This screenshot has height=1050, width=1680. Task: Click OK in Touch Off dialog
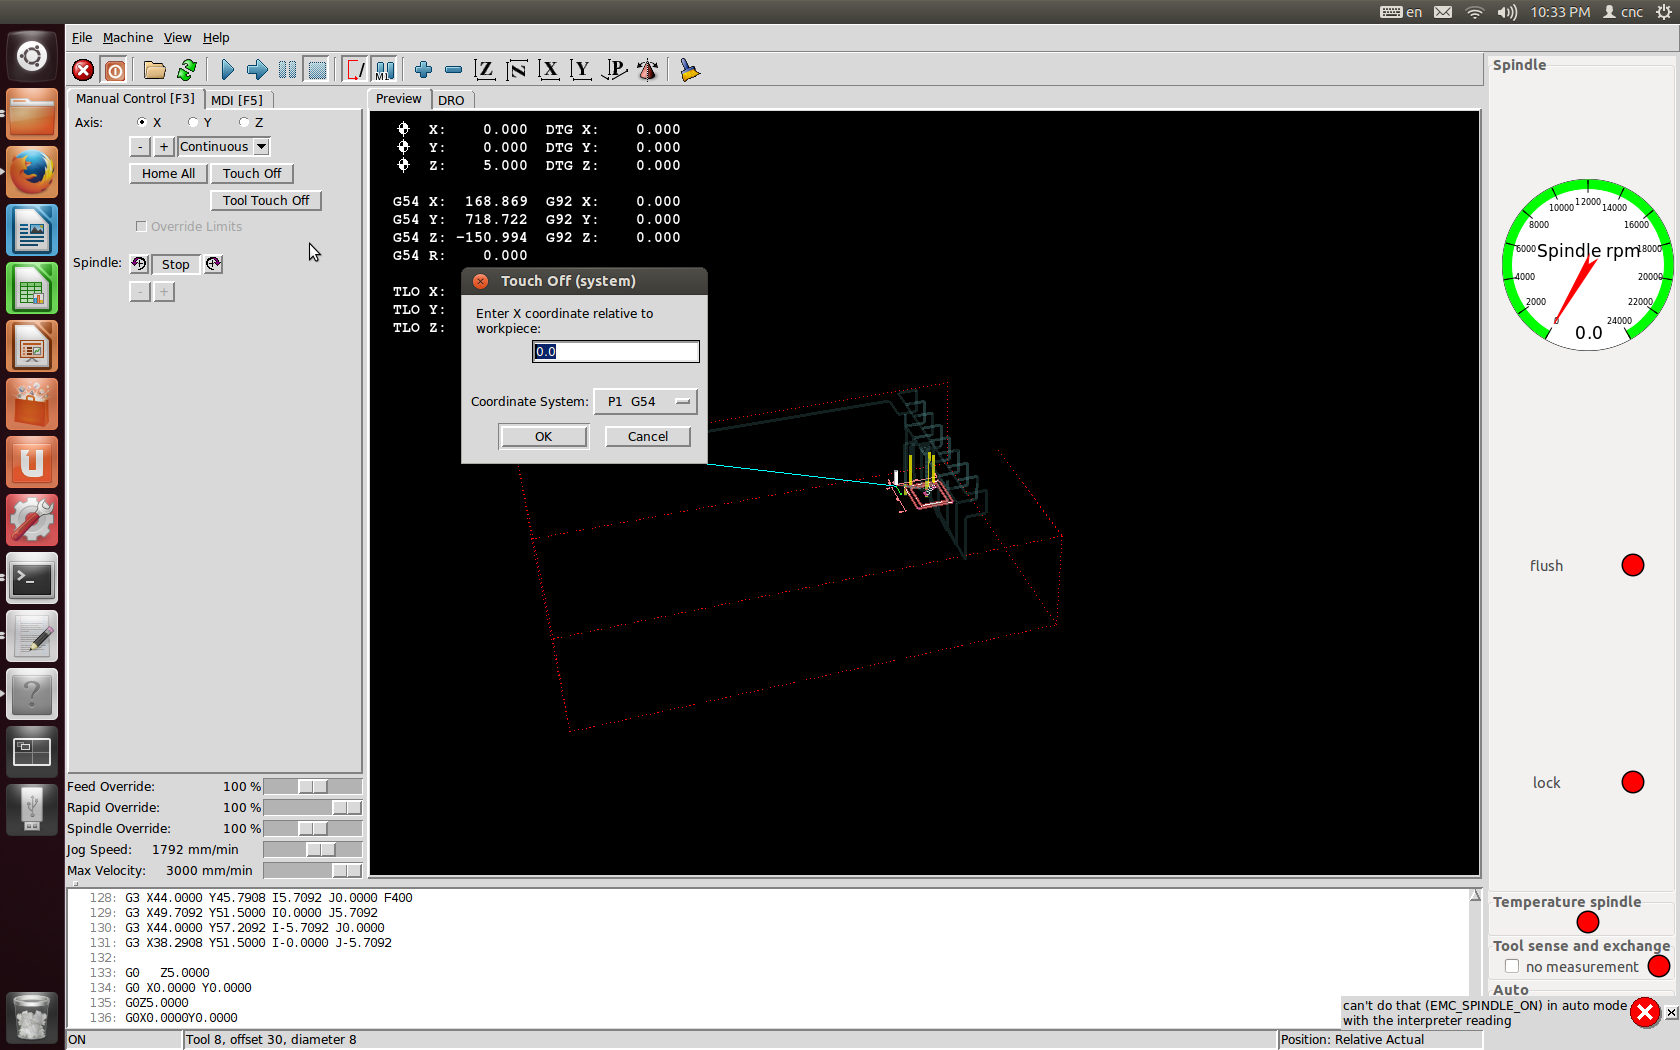pos(543,437)
